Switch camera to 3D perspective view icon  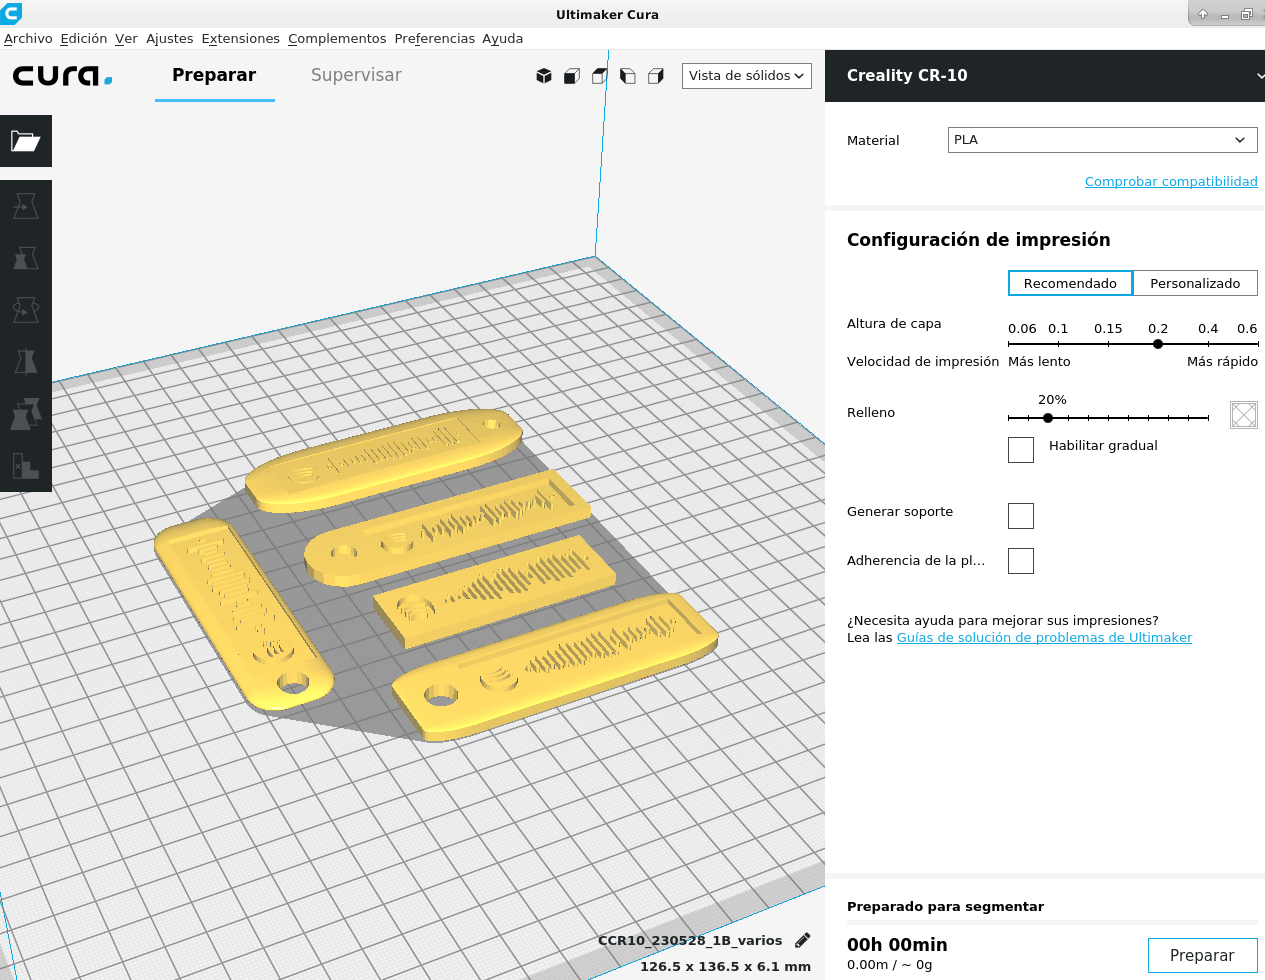(544, 76)
